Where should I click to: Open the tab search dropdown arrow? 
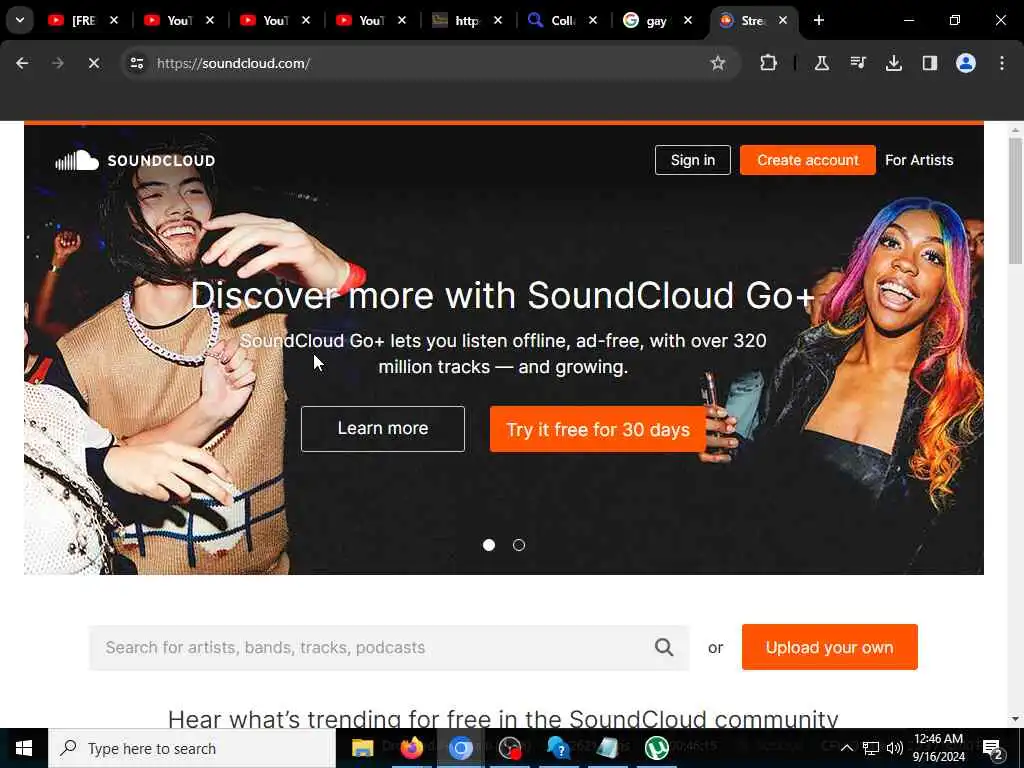pos(20,20)
